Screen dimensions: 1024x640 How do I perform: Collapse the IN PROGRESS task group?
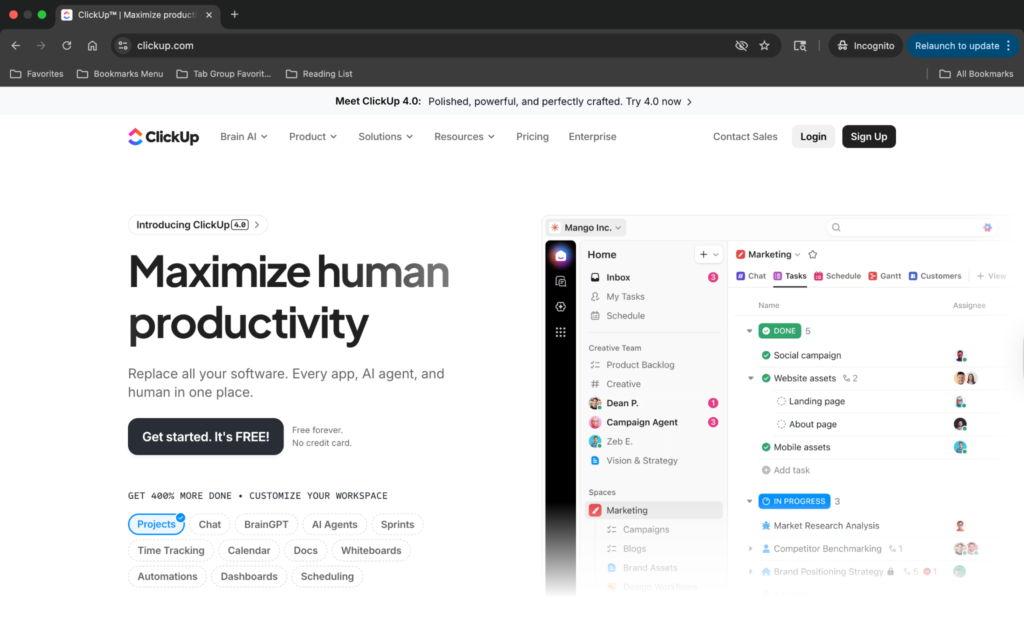749,502
